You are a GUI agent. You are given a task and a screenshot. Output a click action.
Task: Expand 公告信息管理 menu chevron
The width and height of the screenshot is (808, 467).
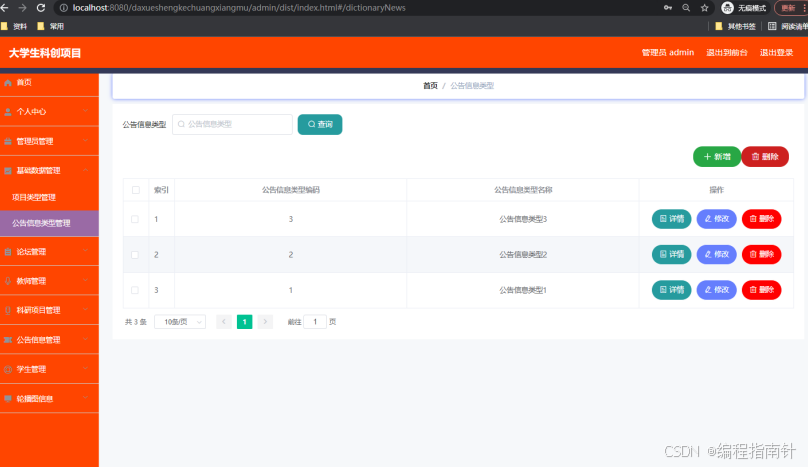pyautogui.click(x=86, y=339)
